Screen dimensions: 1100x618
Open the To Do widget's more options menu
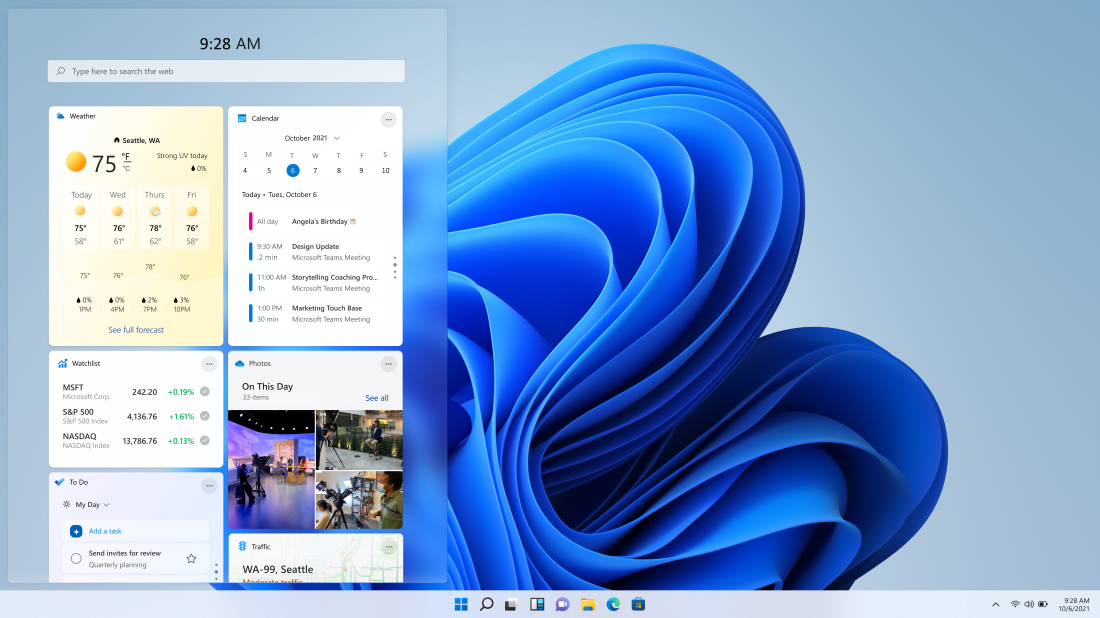[x=209, y=486]
